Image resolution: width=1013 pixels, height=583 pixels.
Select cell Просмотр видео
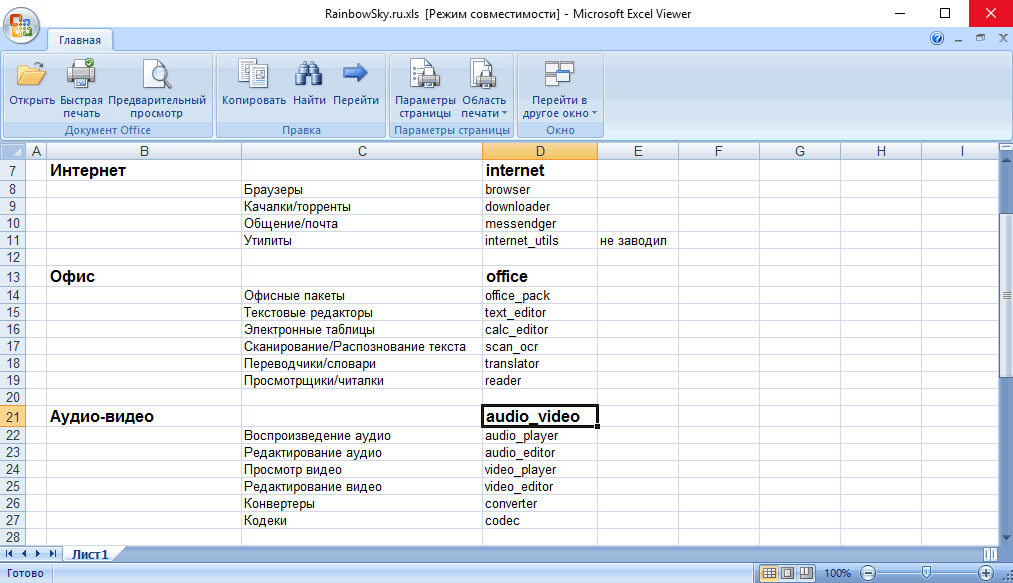(362, 470)
